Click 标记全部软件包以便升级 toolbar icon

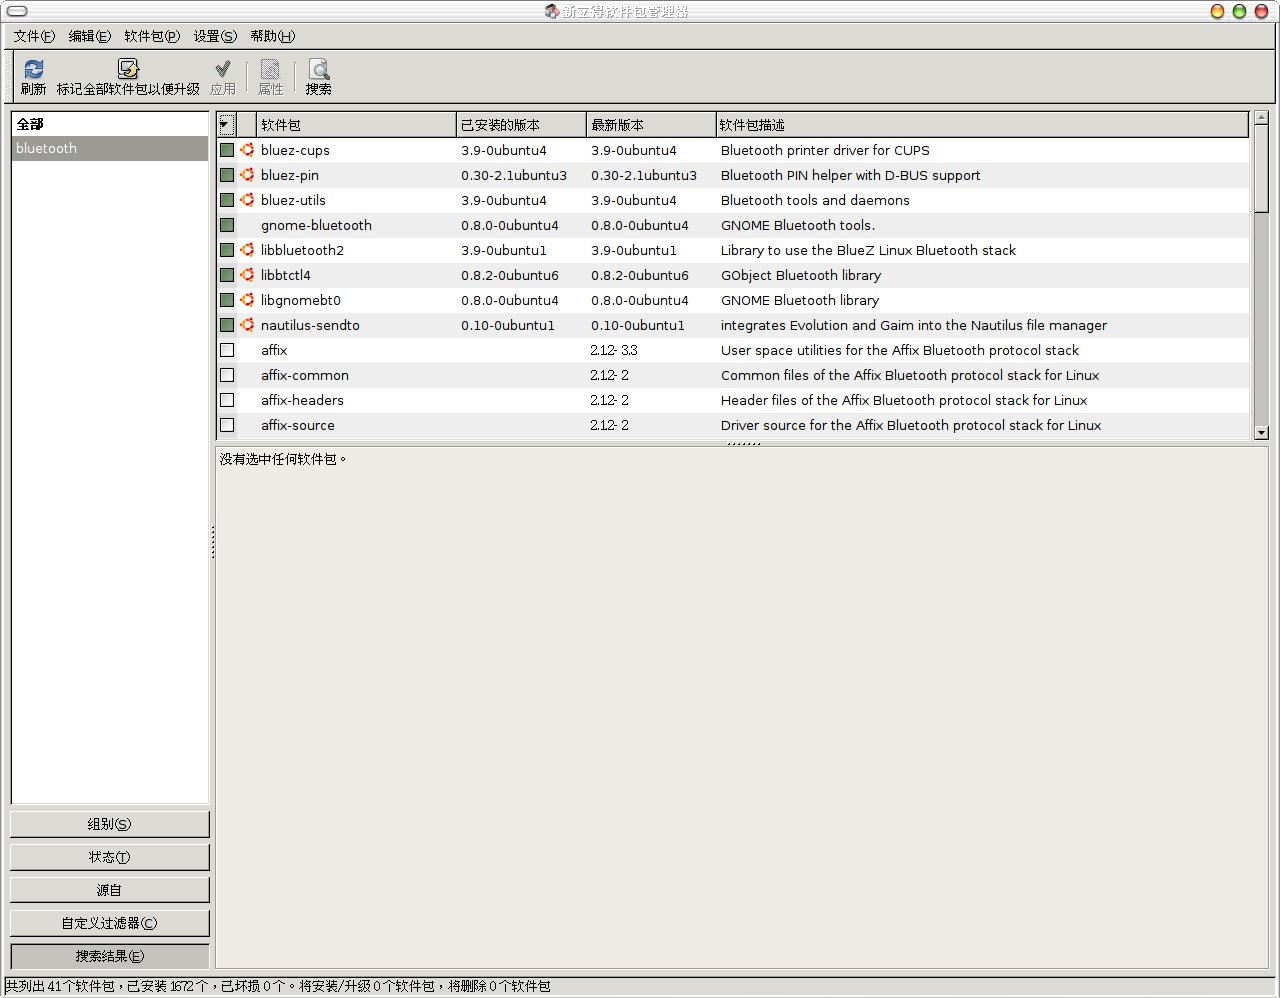[x=128, y=69]
